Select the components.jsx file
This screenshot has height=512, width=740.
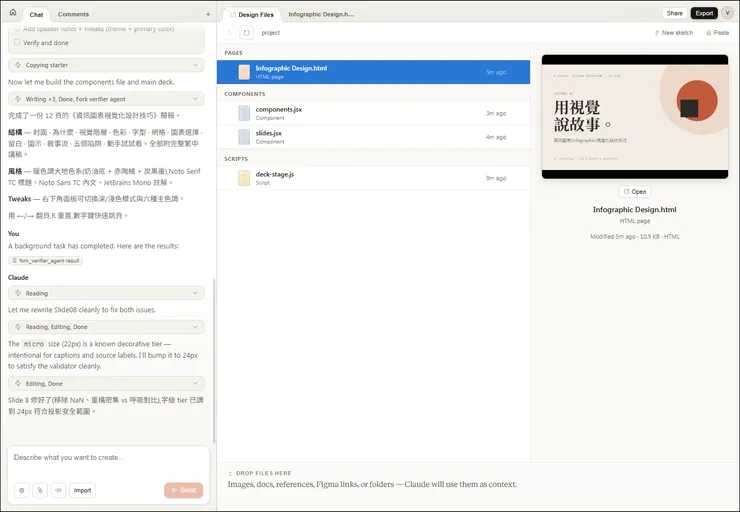click(373, 113)
